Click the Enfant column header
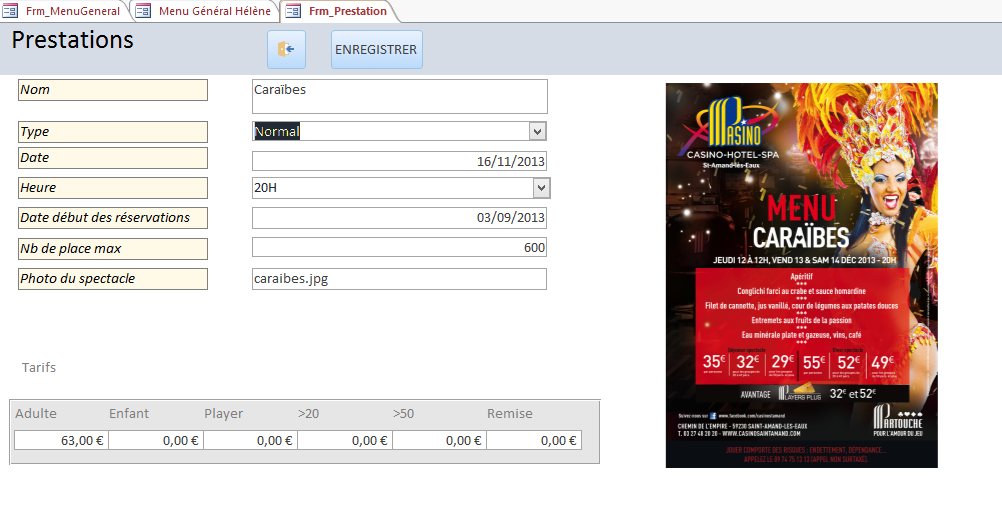The height and width of the screenshot is (532, 1002). tap(128, 413)
